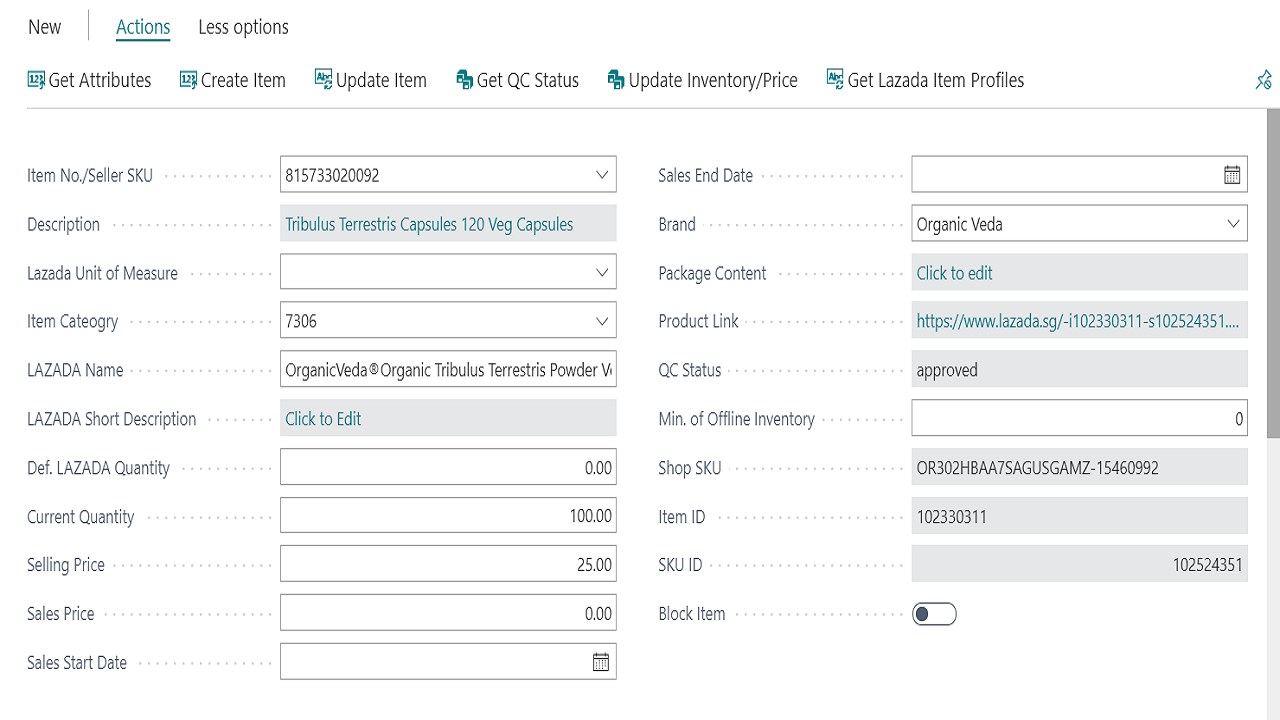
Task: Toggle the Block Item switch
Action: (x=934, y=614)
